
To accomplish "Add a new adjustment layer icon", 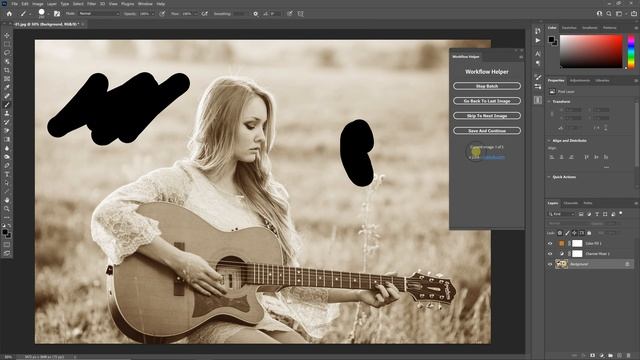I will [601, 356].
